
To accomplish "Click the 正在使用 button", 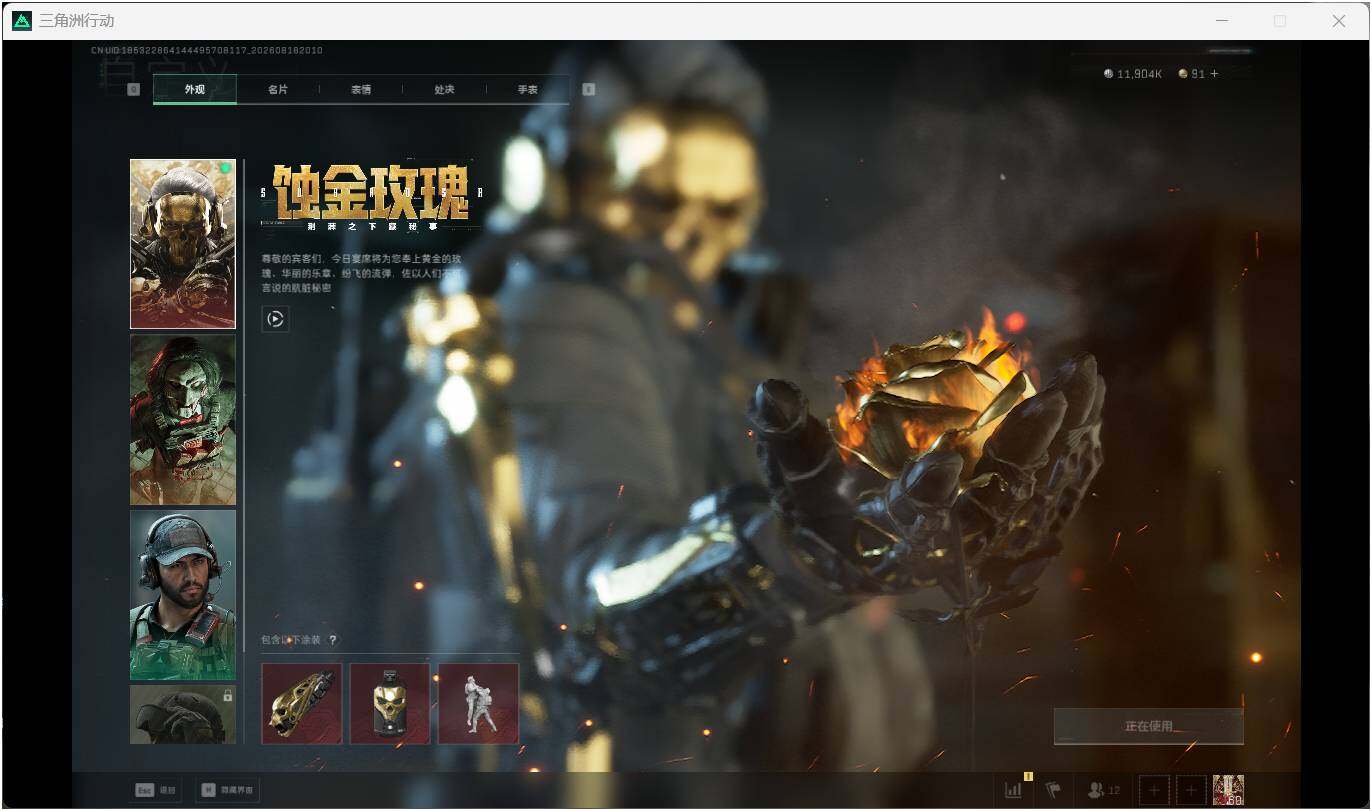I will pos(1149,726).
